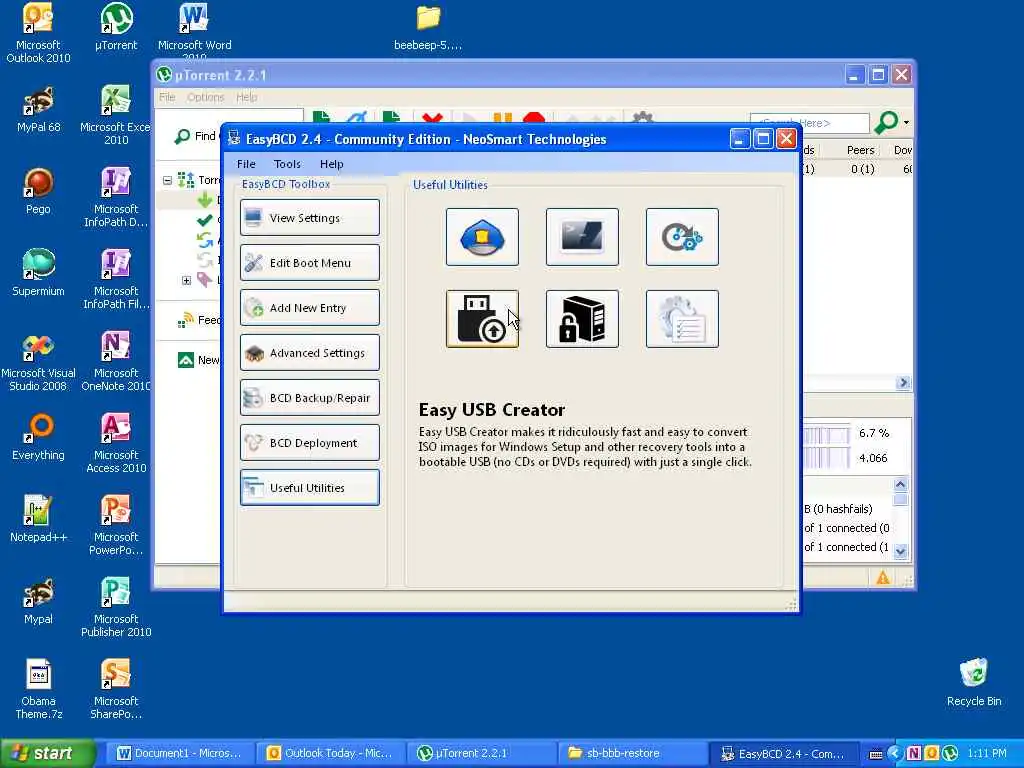
Task: Click the uTorrent log scrollbar down arrow
Action: tap(901, 551)
